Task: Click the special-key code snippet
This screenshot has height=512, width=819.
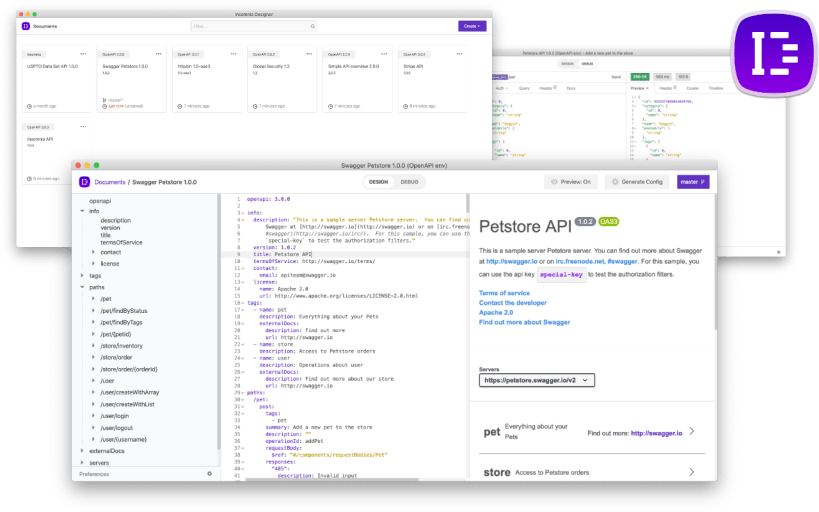Action: tap(561, 274)
